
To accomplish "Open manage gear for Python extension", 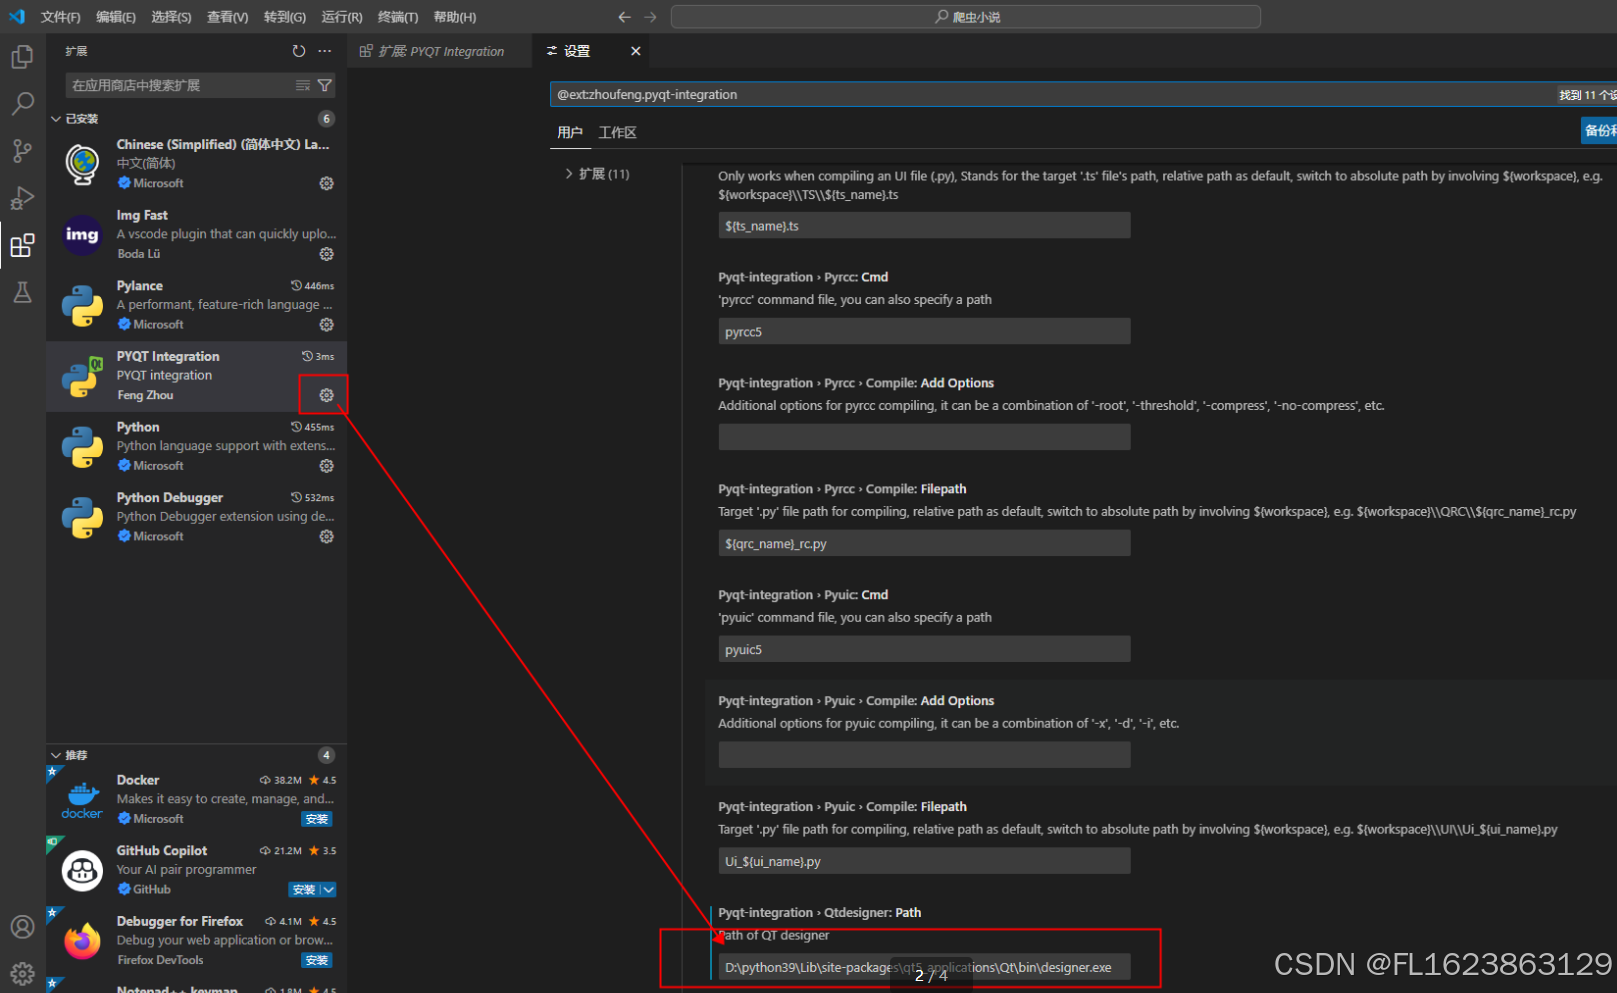I will pyautogui.click(x=326, y=466).
